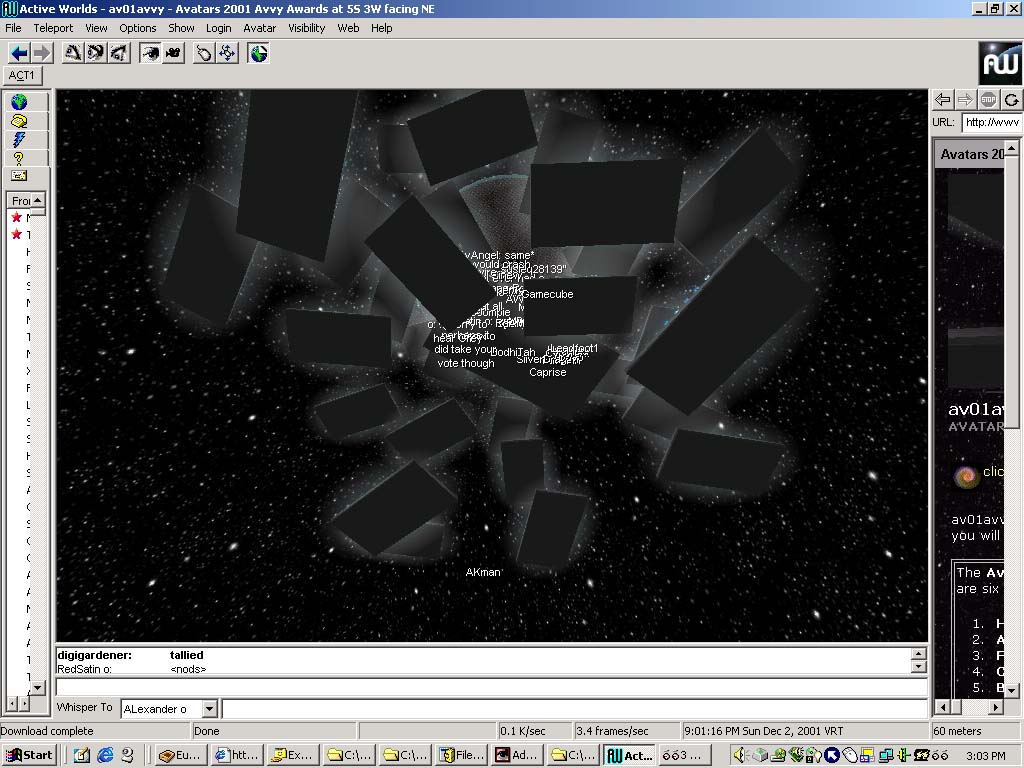
Task: Open the Teleport menu
Action: (53, 28)
